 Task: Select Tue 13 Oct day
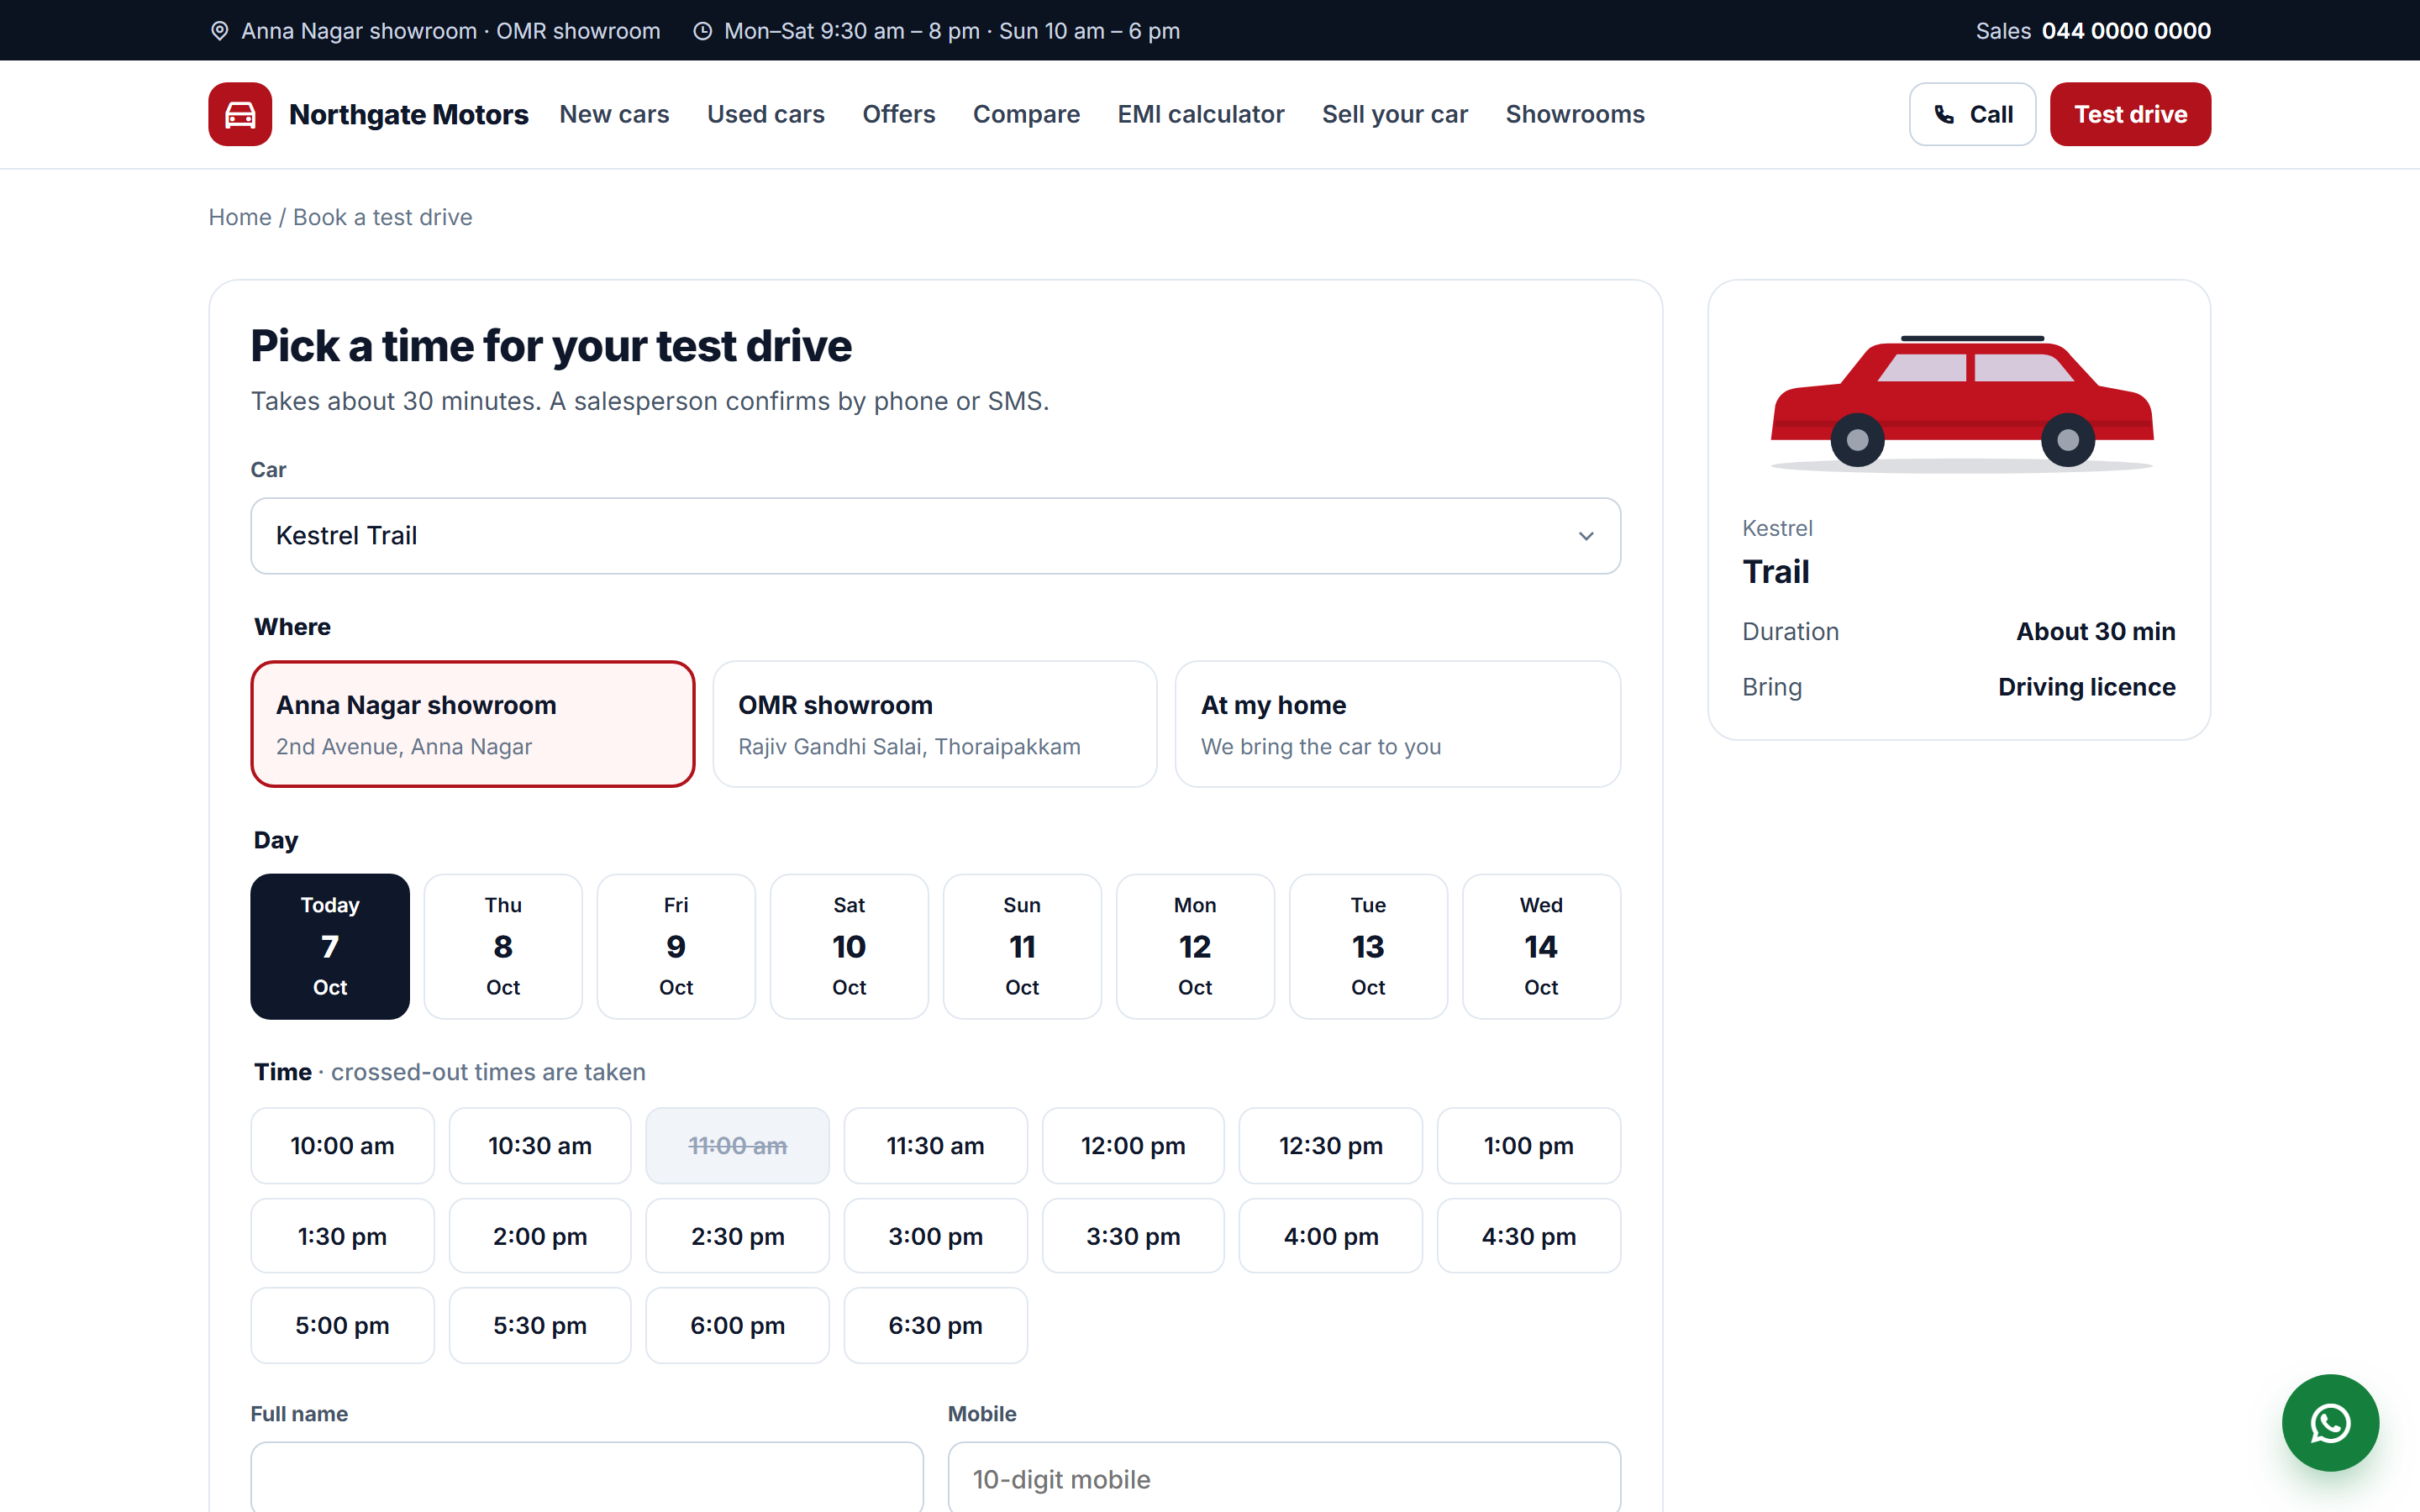click(1368, 946)
